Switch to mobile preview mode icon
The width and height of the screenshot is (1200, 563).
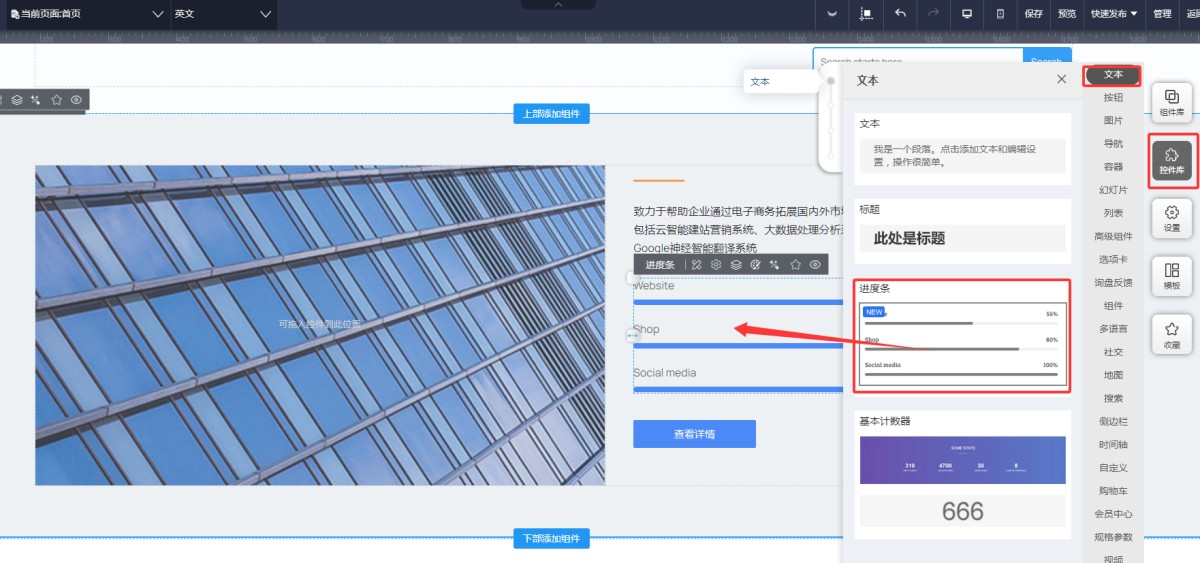coord(1000,14)
